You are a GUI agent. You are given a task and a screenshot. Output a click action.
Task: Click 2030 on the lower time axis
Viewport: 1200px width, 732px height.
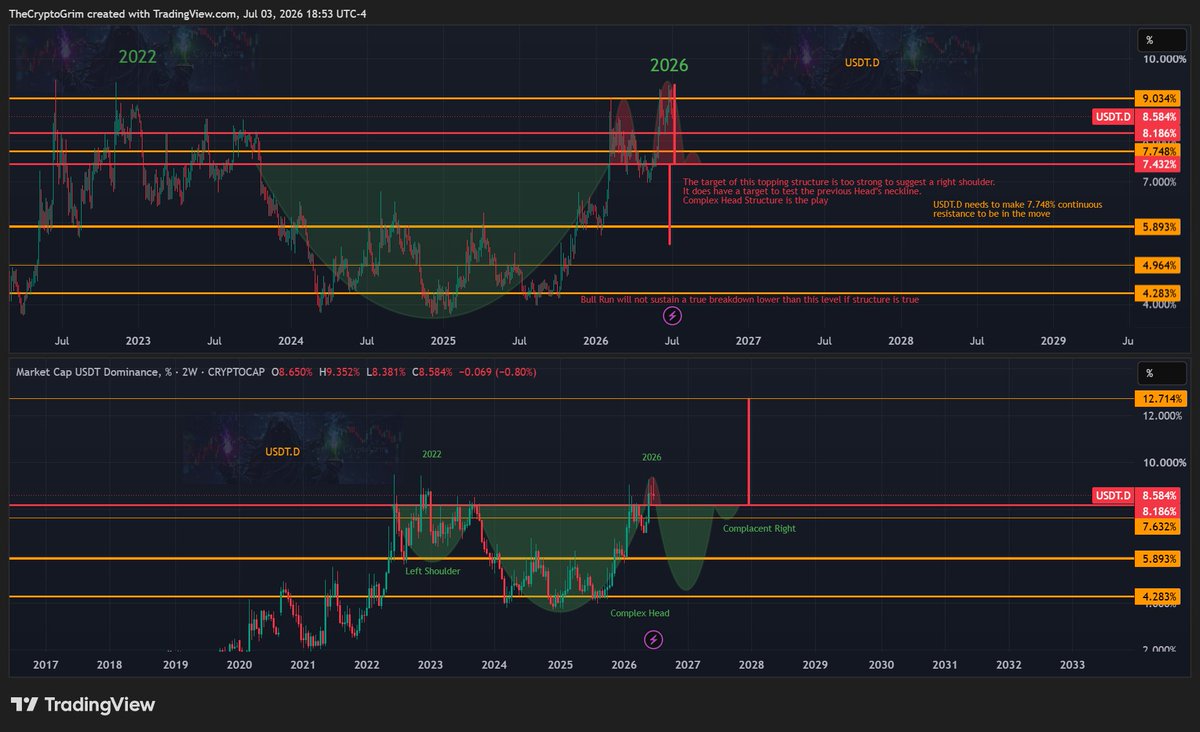[x=881, y=664]
